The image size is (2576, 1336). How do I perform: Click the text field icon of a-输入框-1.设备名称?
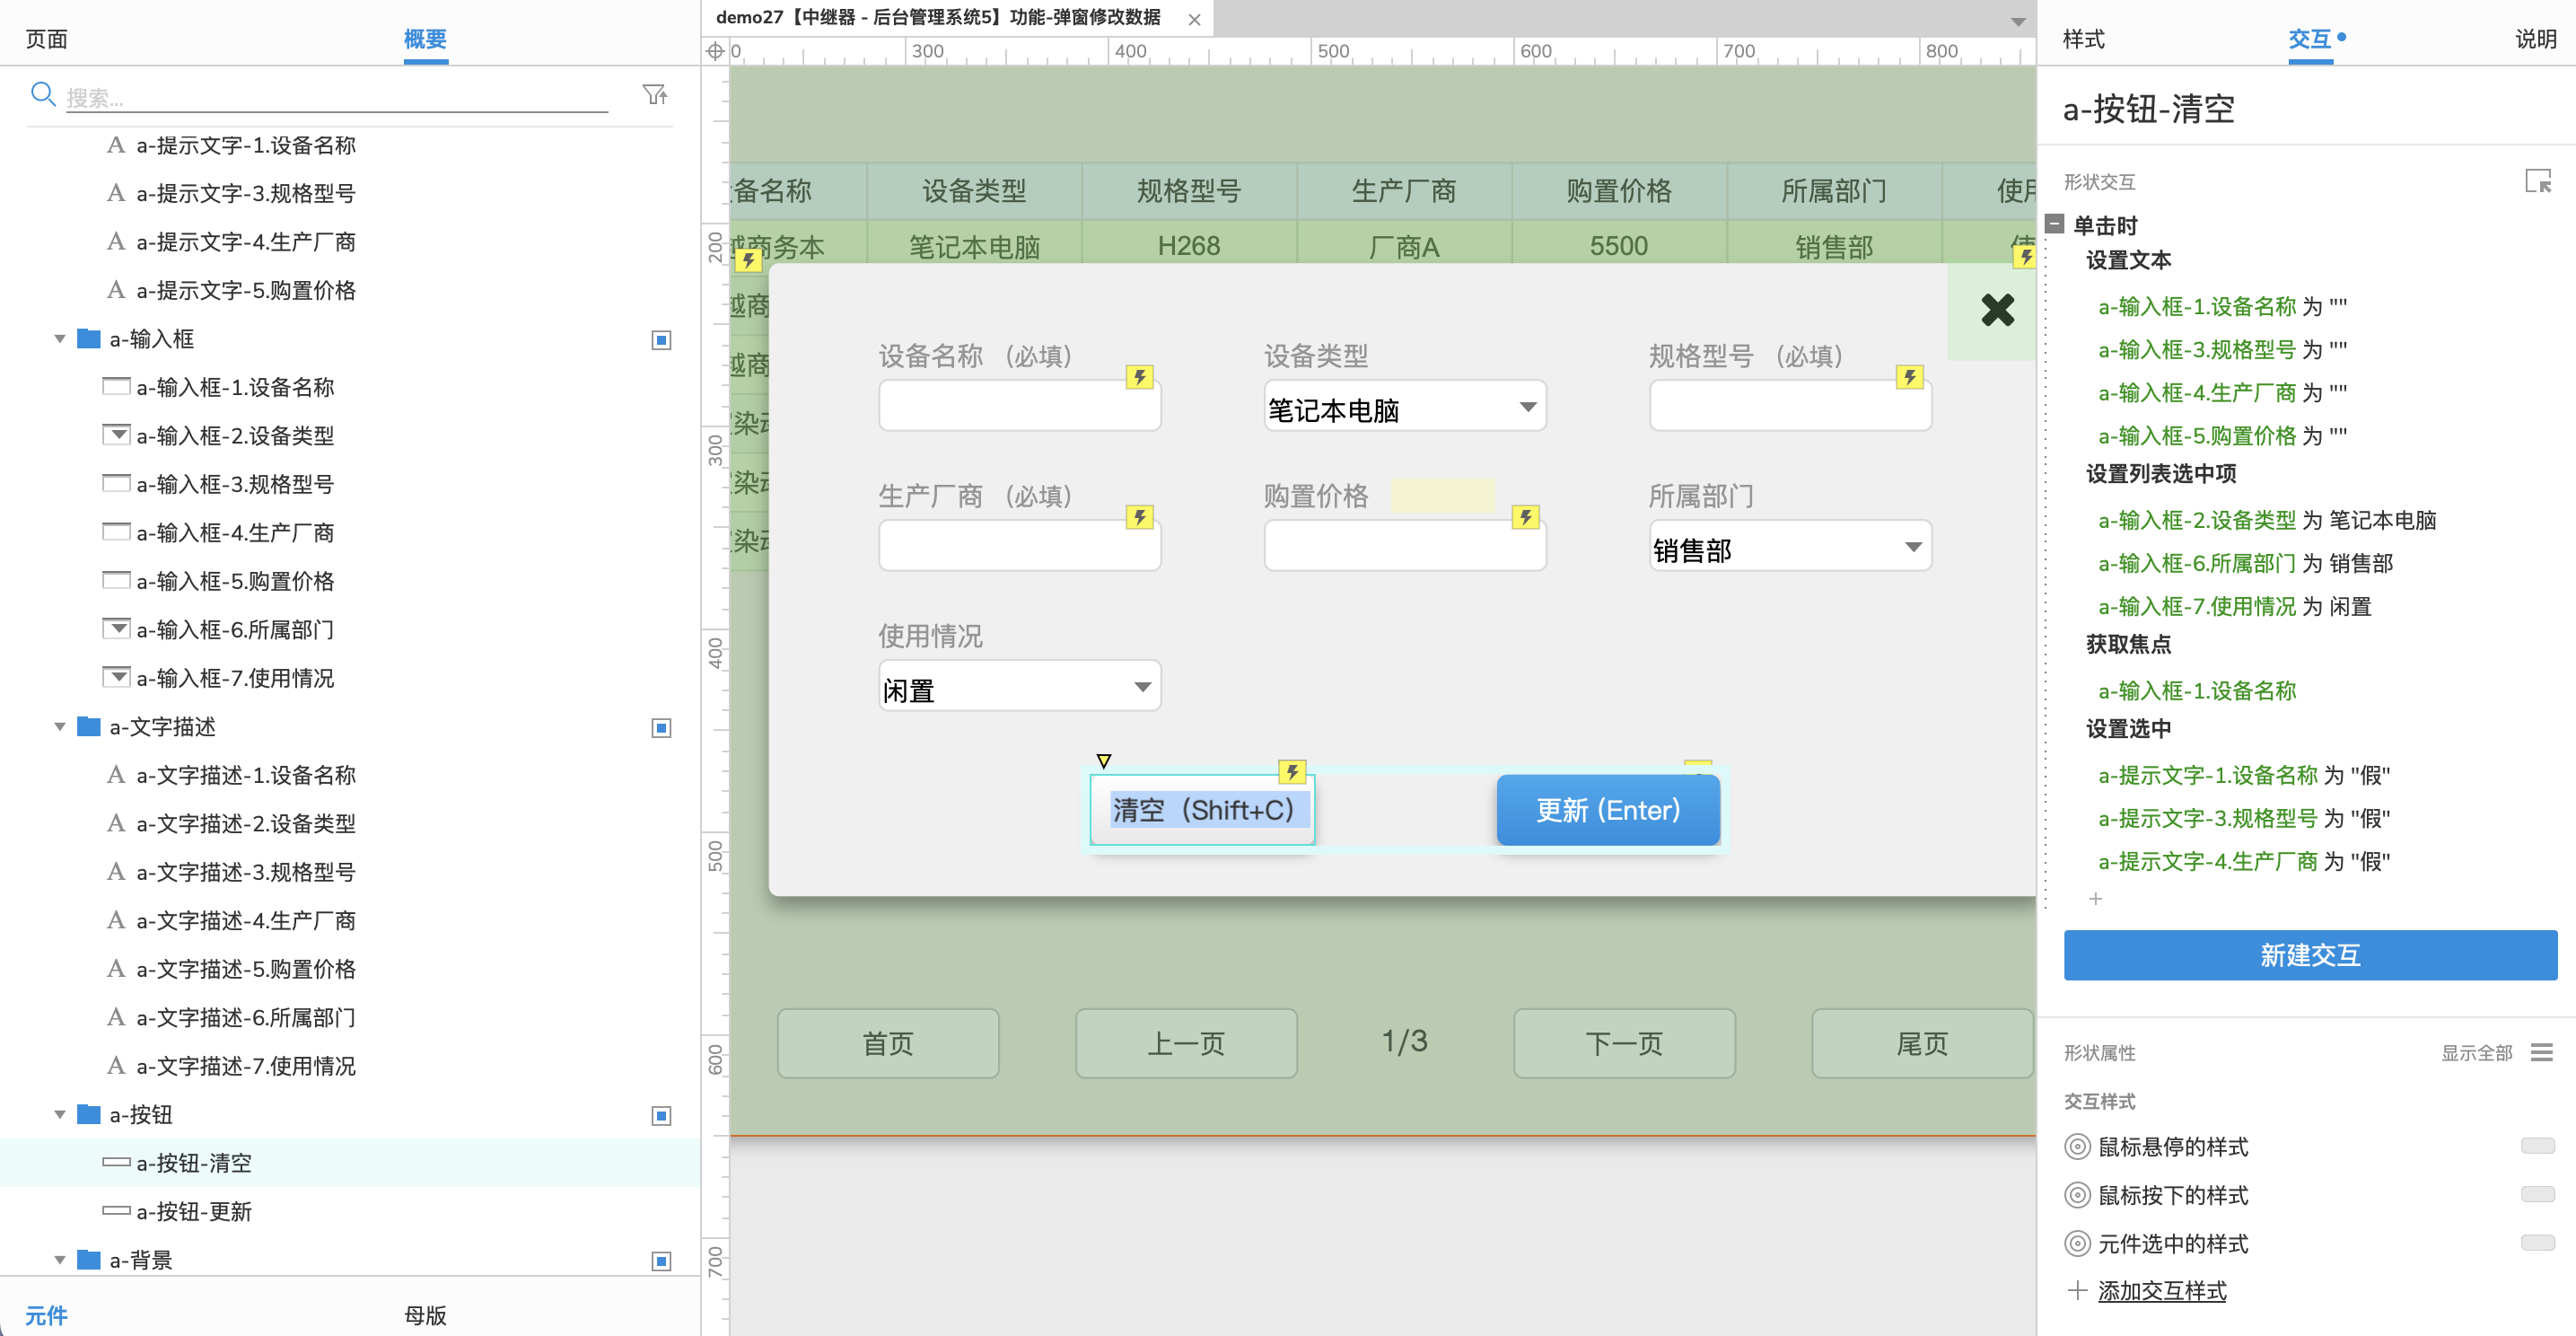(116, 386)
